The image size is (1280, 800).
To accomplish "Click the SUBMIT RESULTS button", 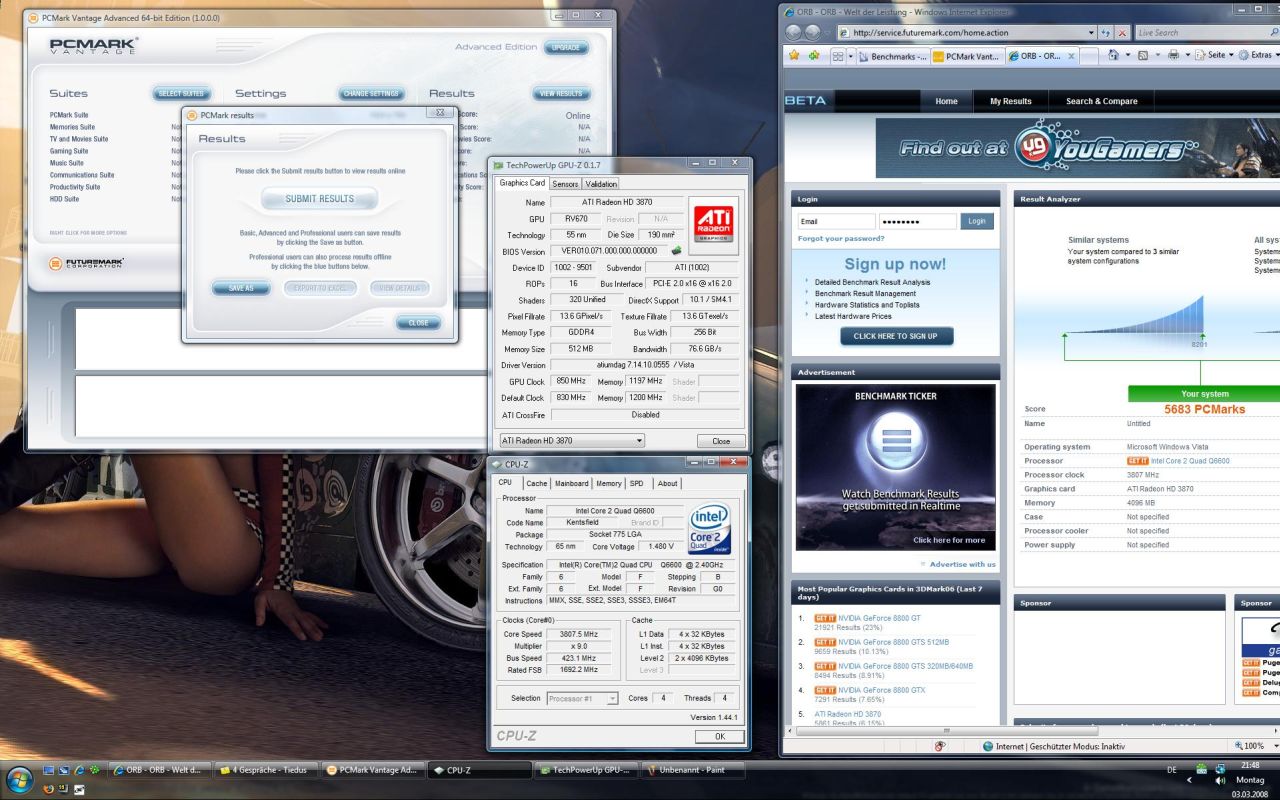I will coord(320,199).
